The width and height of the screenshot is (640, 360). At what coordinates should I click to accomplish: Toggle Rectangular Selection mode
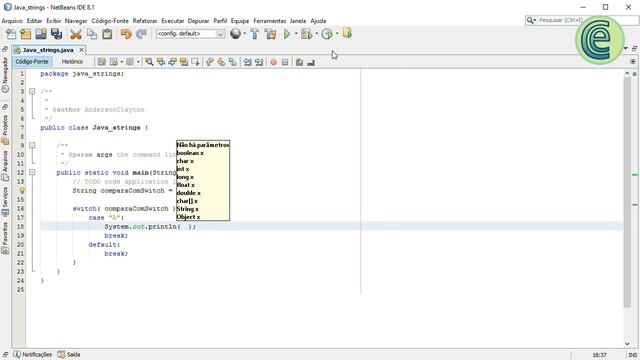[196, 62]
